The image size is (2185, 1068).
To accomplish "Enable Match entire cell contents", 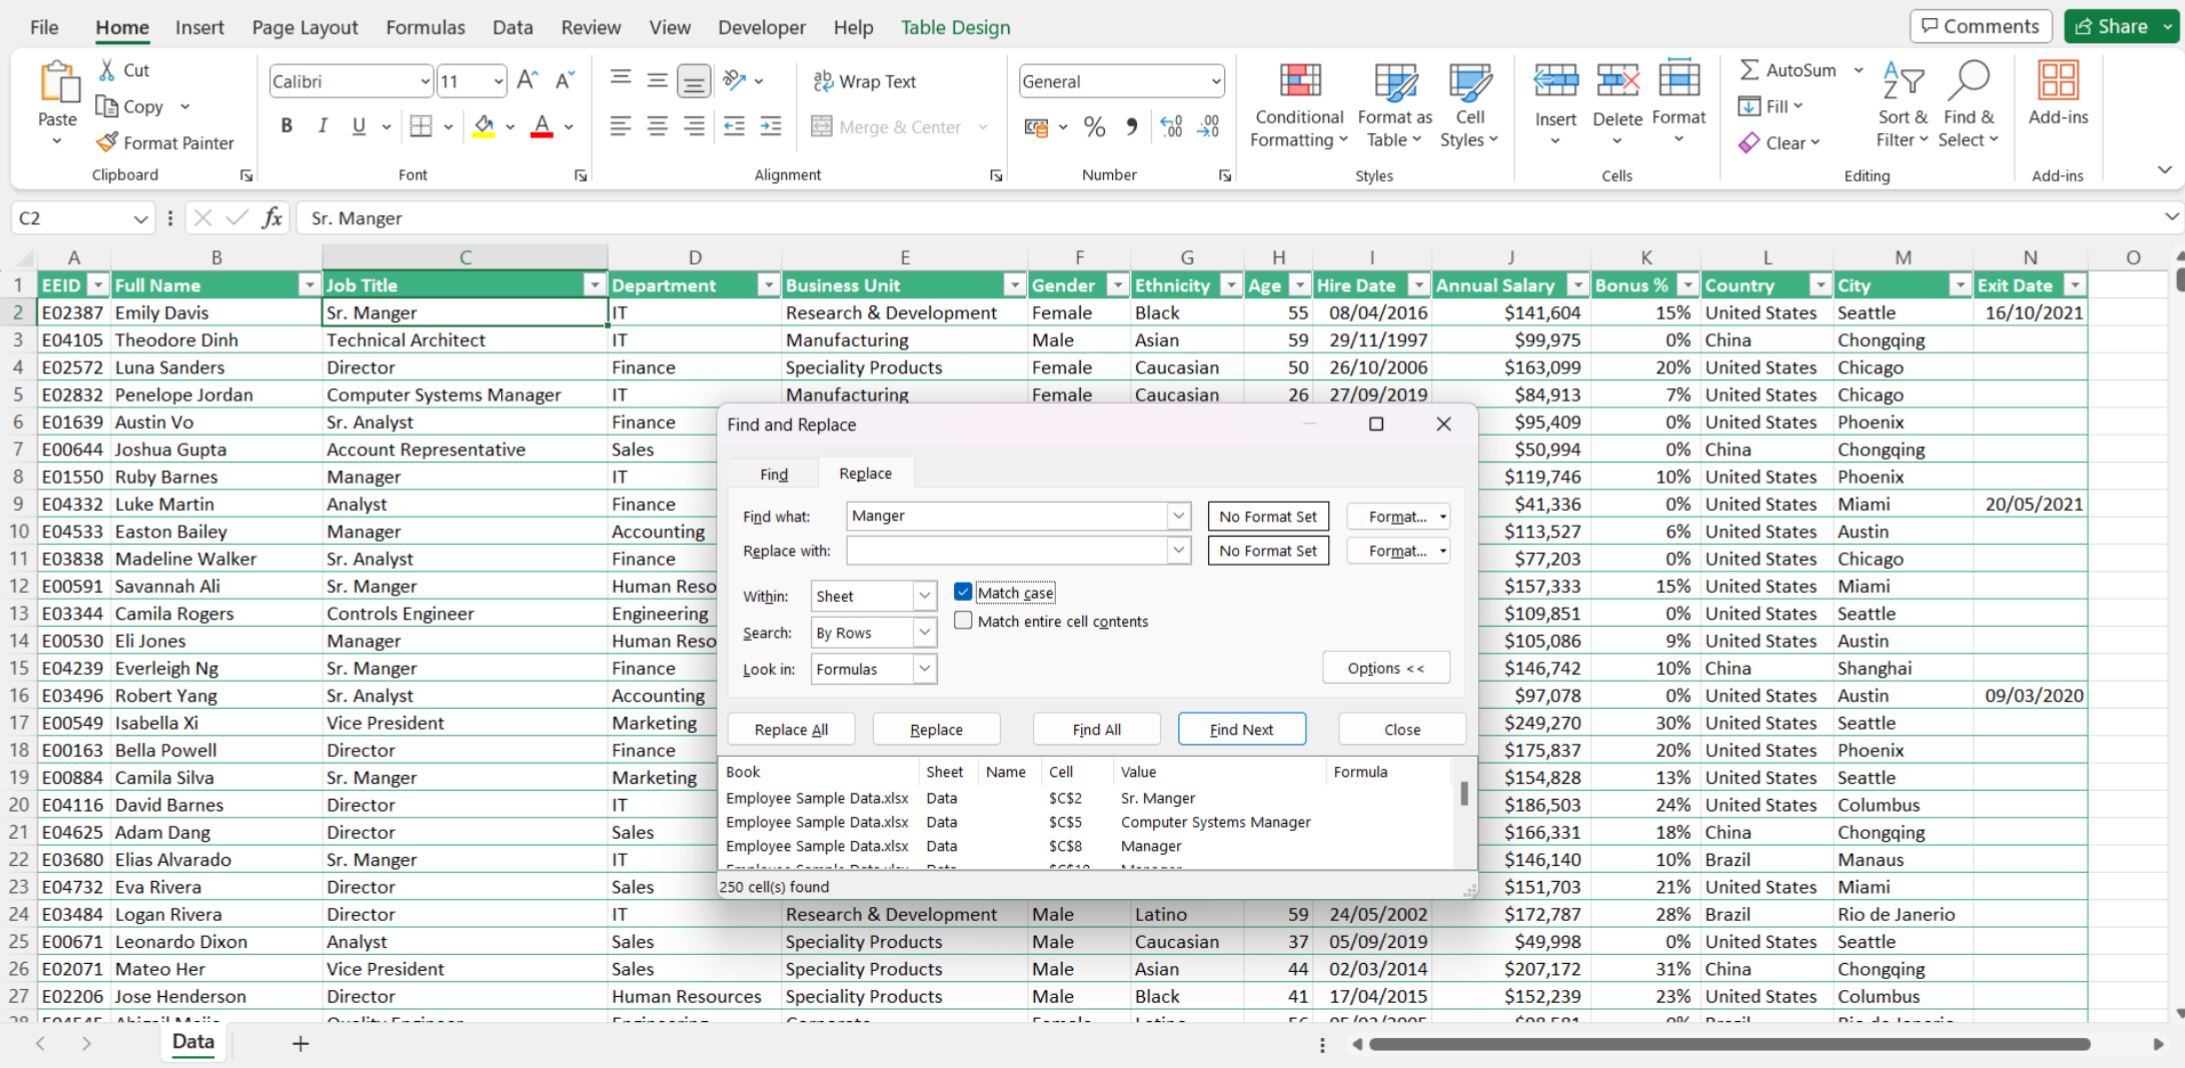I will pyautogui.click(x=963, y=621).
